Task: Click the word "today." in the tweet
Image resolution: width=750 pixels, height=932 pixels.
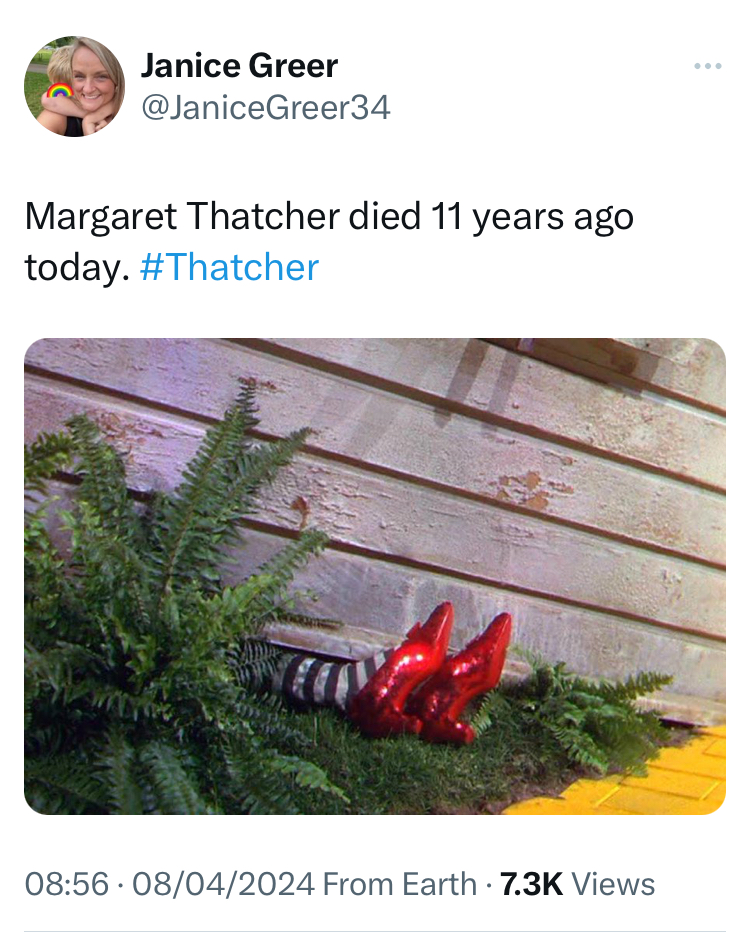Action: tap(77, 268)
